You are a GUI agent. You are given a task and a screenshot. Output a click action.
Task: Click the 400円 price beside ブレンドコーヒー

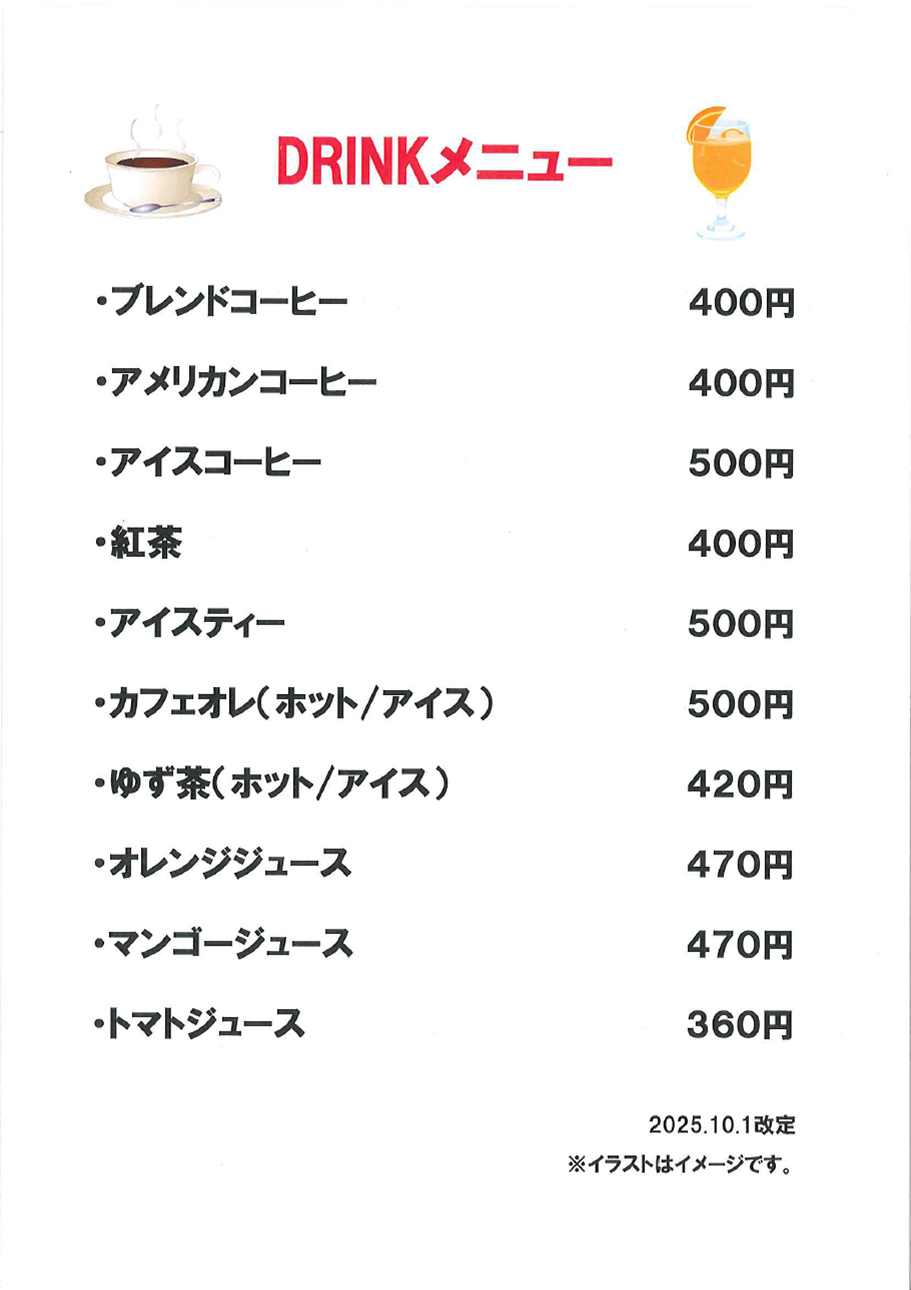741,302
